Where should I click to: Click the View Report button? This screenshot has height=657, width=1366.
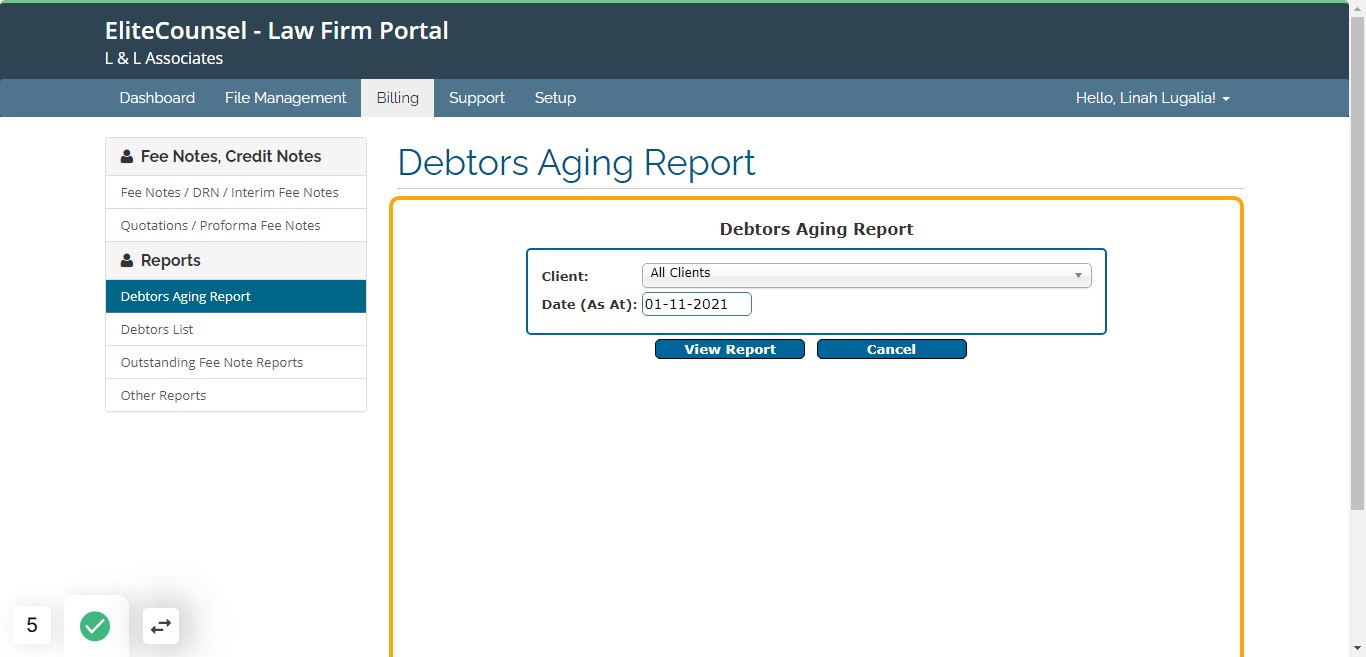(730, 349)
